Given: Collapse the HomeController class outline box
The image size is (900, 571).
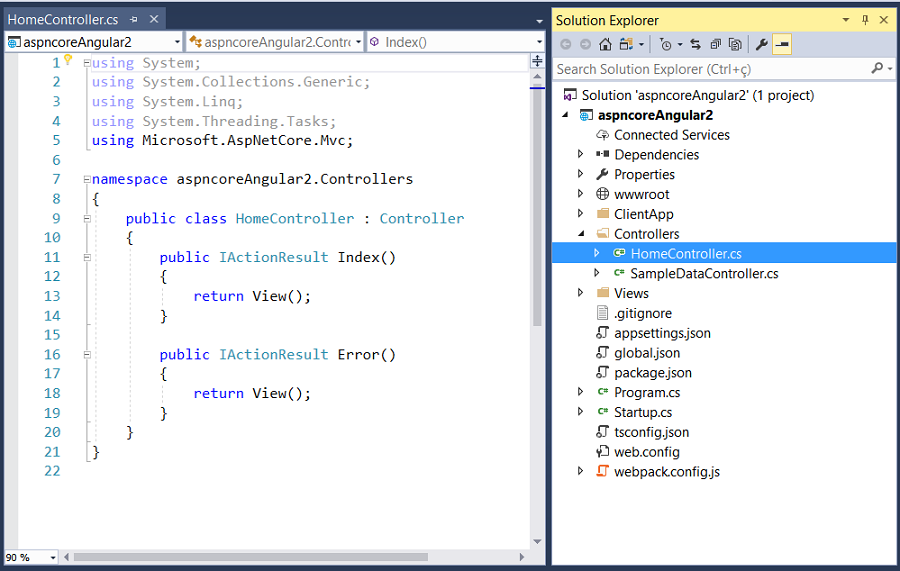Looking at the screenshot, I should click(x=87, y=219).
